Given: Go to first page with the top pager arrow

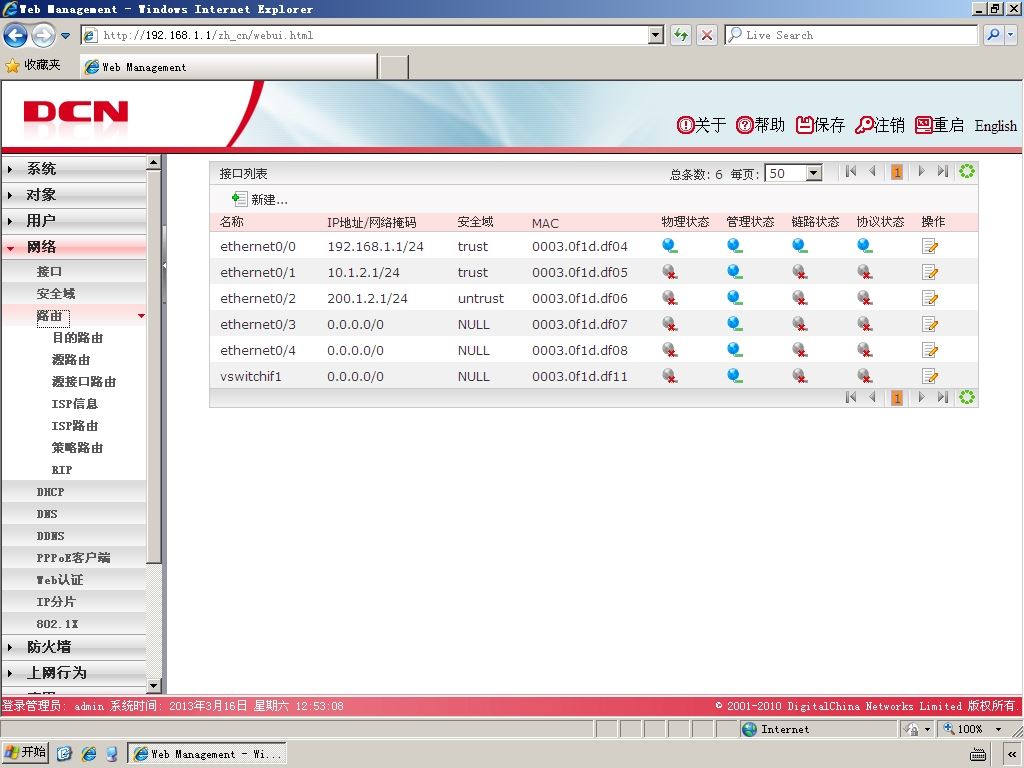Looking at the screenshot, I should pyautogui.click(x=850, y=172).
